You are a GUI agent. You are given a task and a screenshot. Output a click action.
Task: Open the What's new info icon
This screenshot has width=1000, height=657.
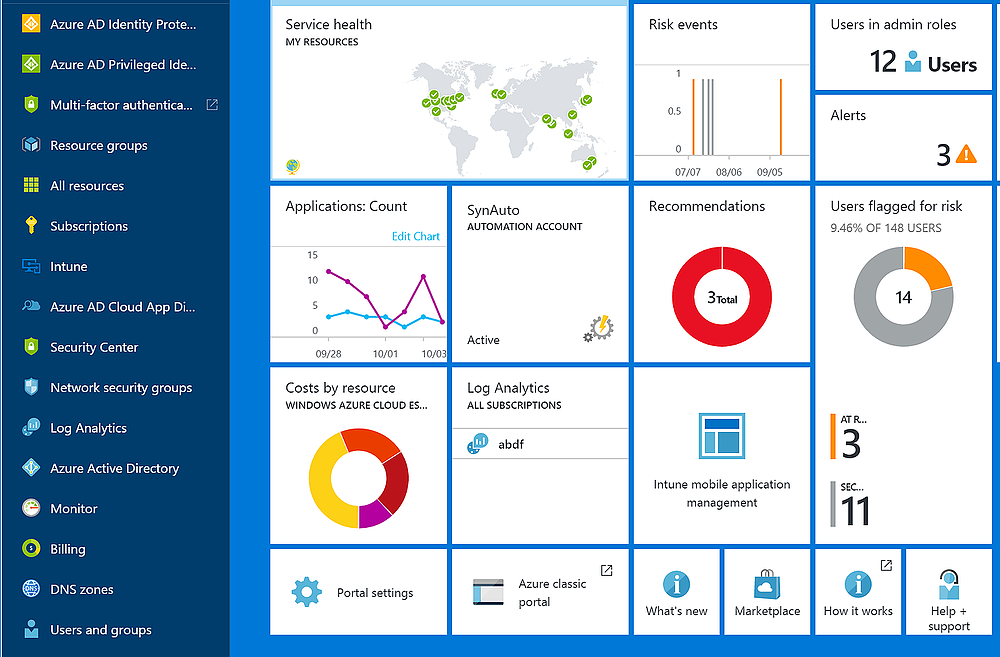(x=676, y=584)
